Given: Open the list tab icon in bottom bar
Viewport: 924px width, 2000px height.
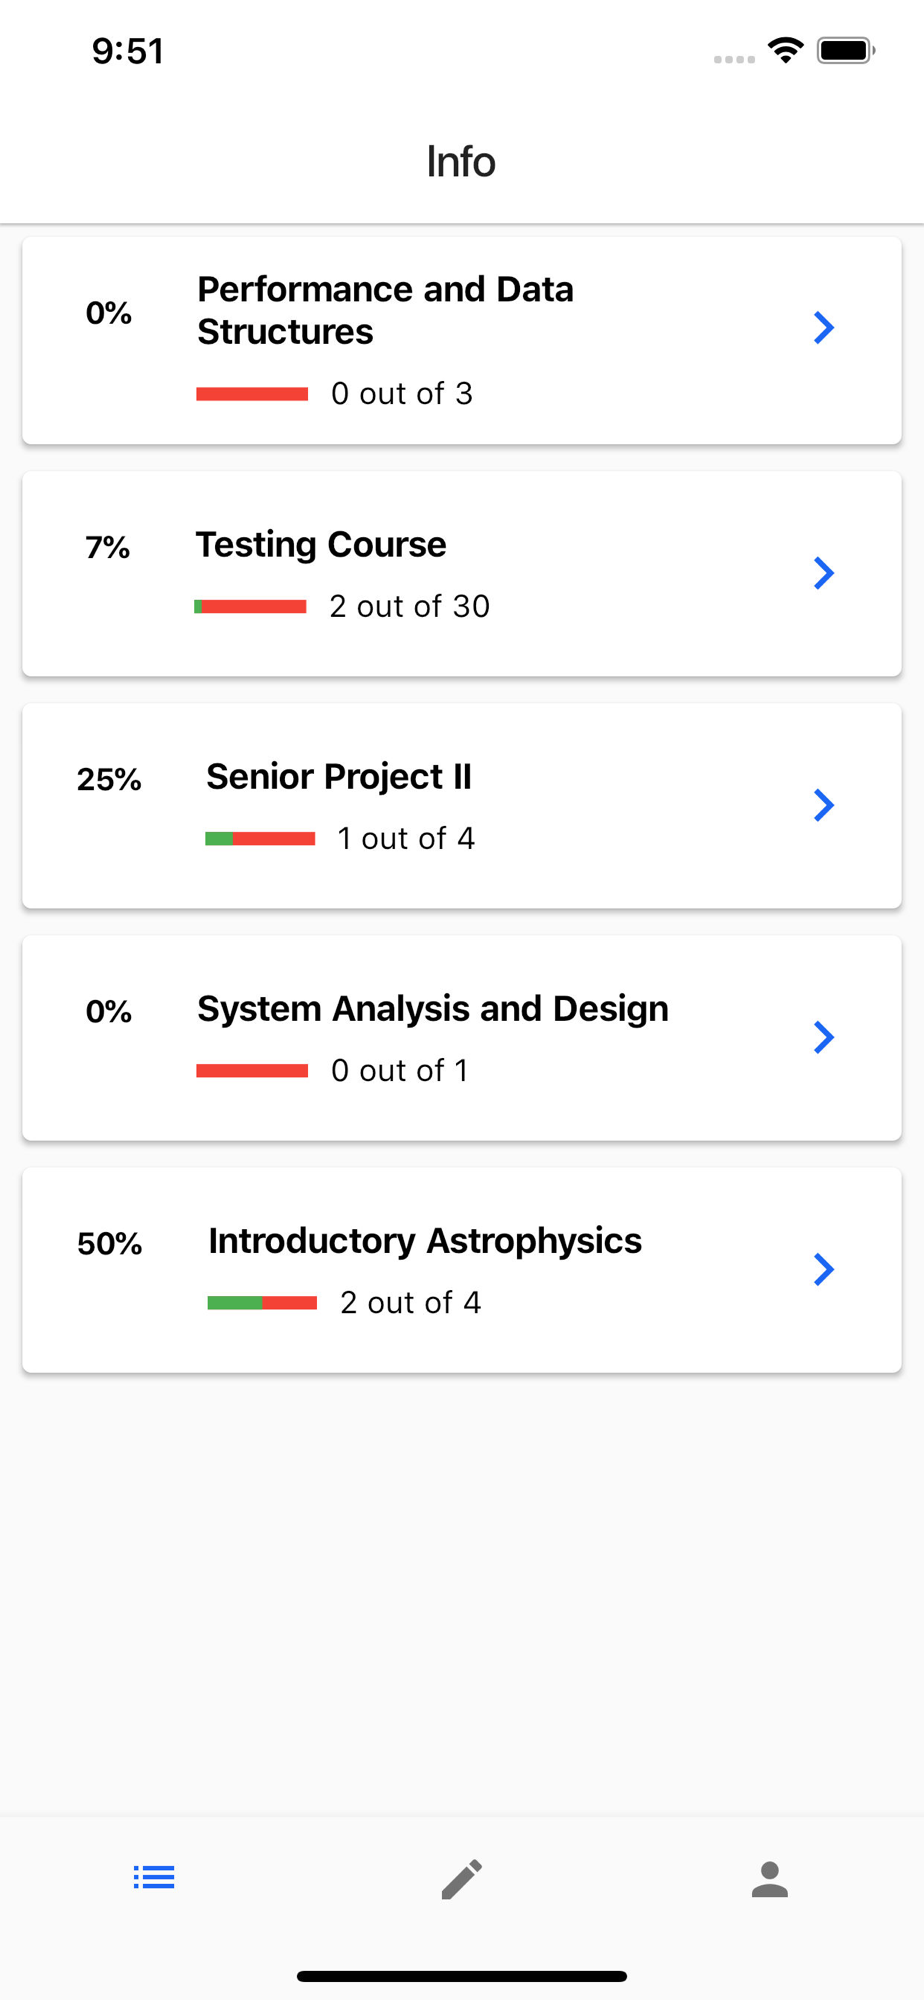Looking at the screenshot, I should point(154,1877).
